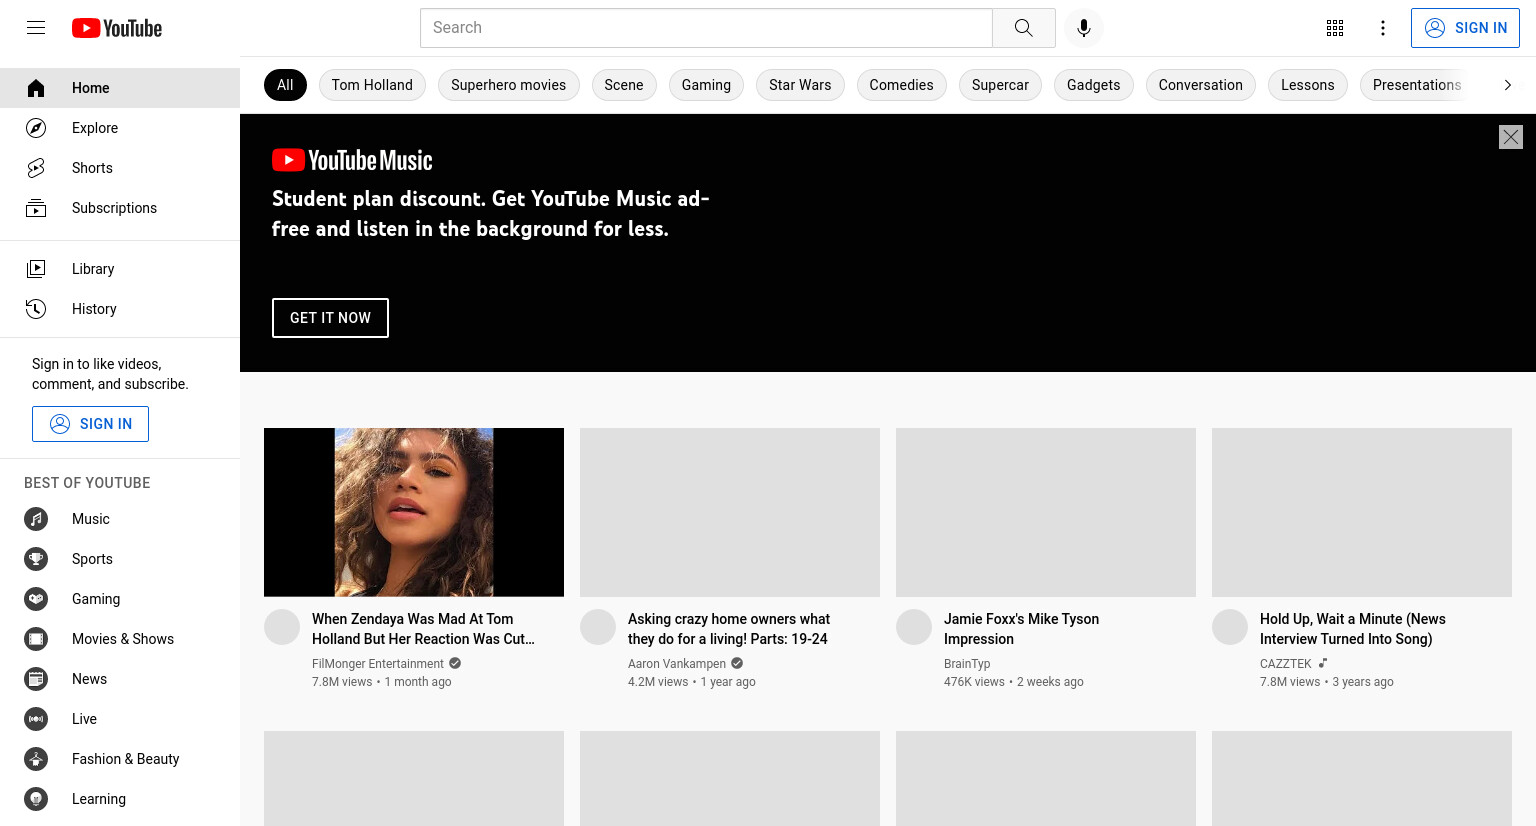Open Hold Up Wait a Minute thumbnail
This screenshot has height=826, width=1536.
pyautogui.click(x=1362, y=512)
